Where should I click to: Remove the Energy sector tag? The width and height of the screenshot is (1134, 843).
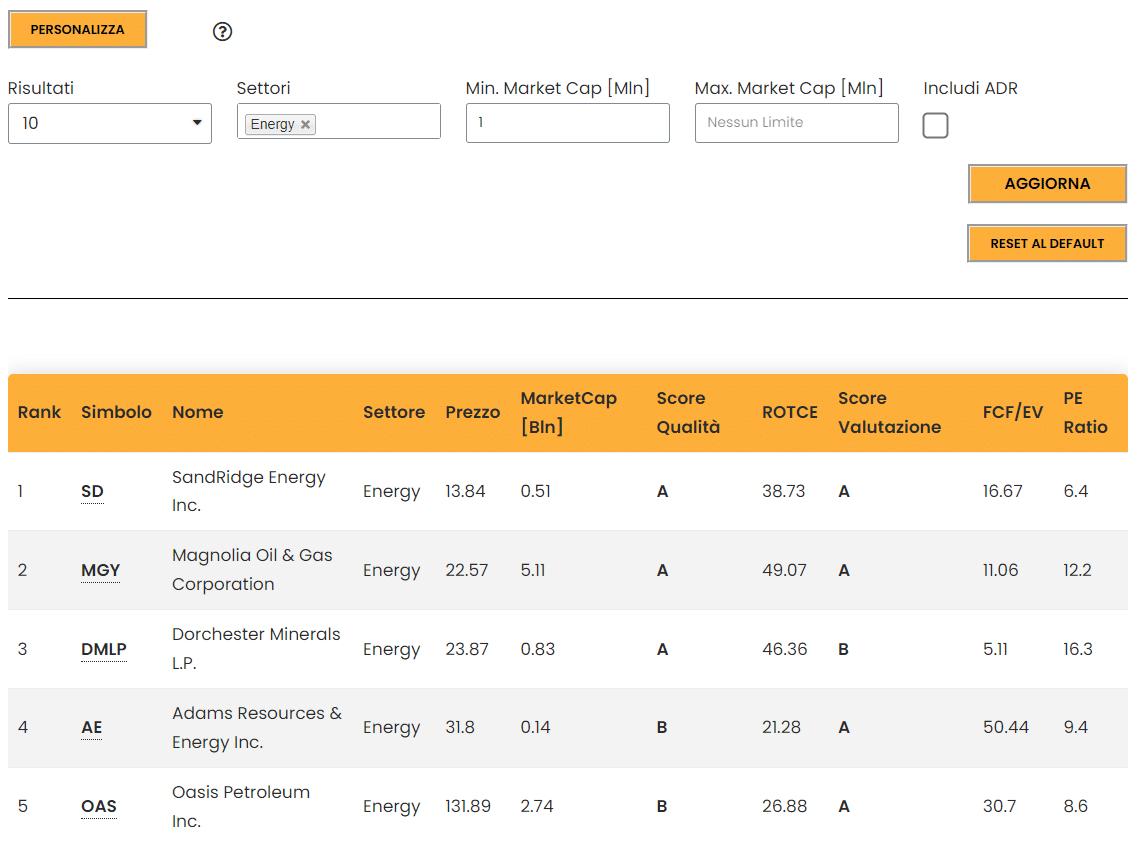[305, 124]
